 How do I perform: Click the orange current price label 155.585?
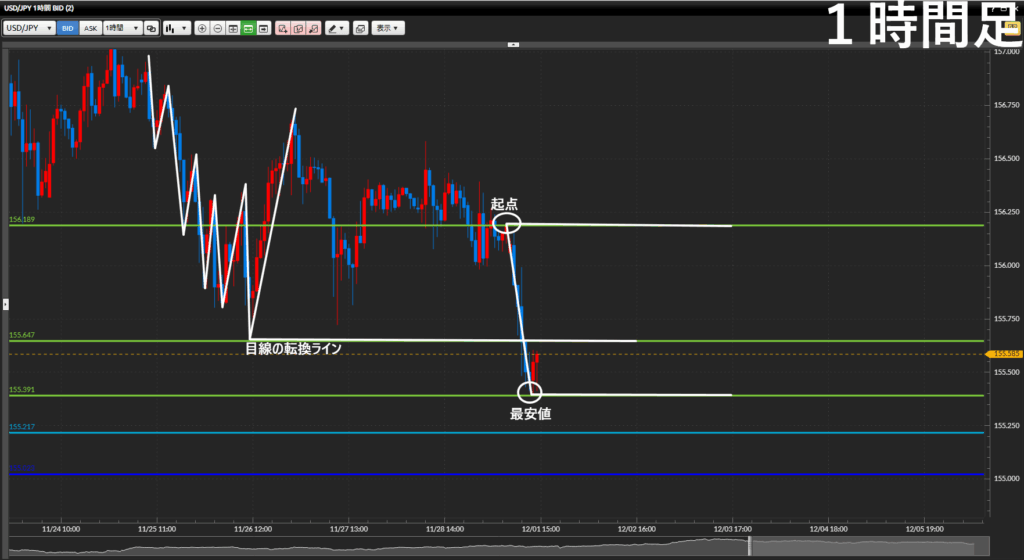point(1003,354)
